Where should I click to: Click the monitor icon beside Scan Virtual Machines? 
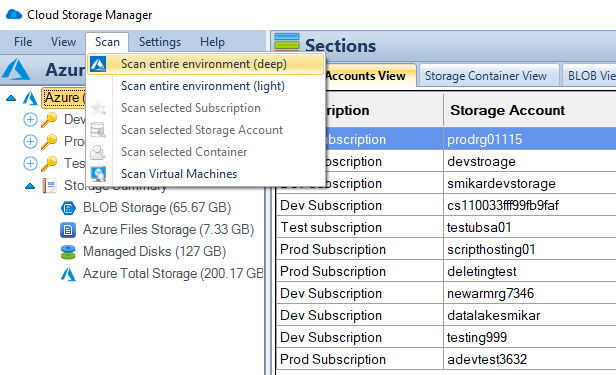(x=98, y=174)
